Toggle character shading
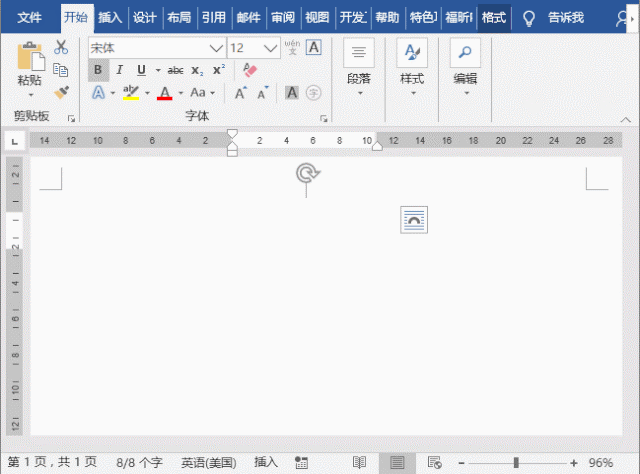The height and width of the screenshot is (474, 640). point(291,93)
